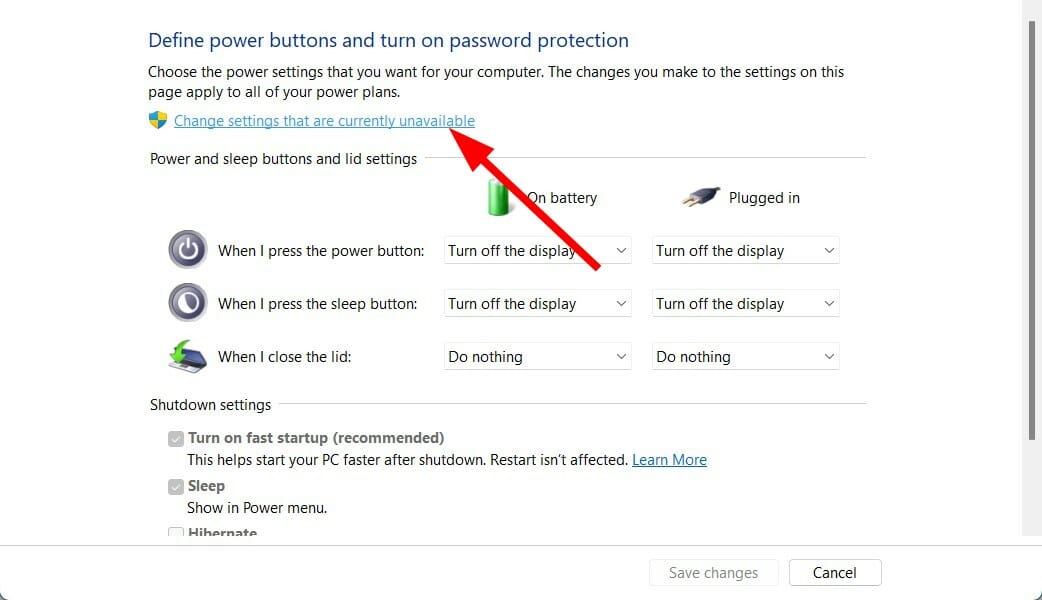1042x600 pixels.
Task: Click Change settings that are currently unavailable
Action: 323,120
